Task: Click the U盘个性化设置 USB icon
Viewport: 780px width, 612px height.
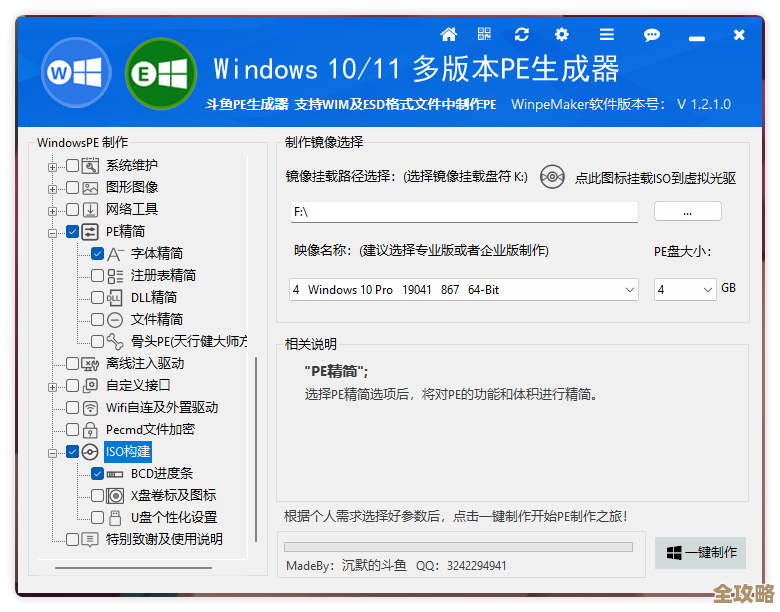Action: (x=115, y=517)
